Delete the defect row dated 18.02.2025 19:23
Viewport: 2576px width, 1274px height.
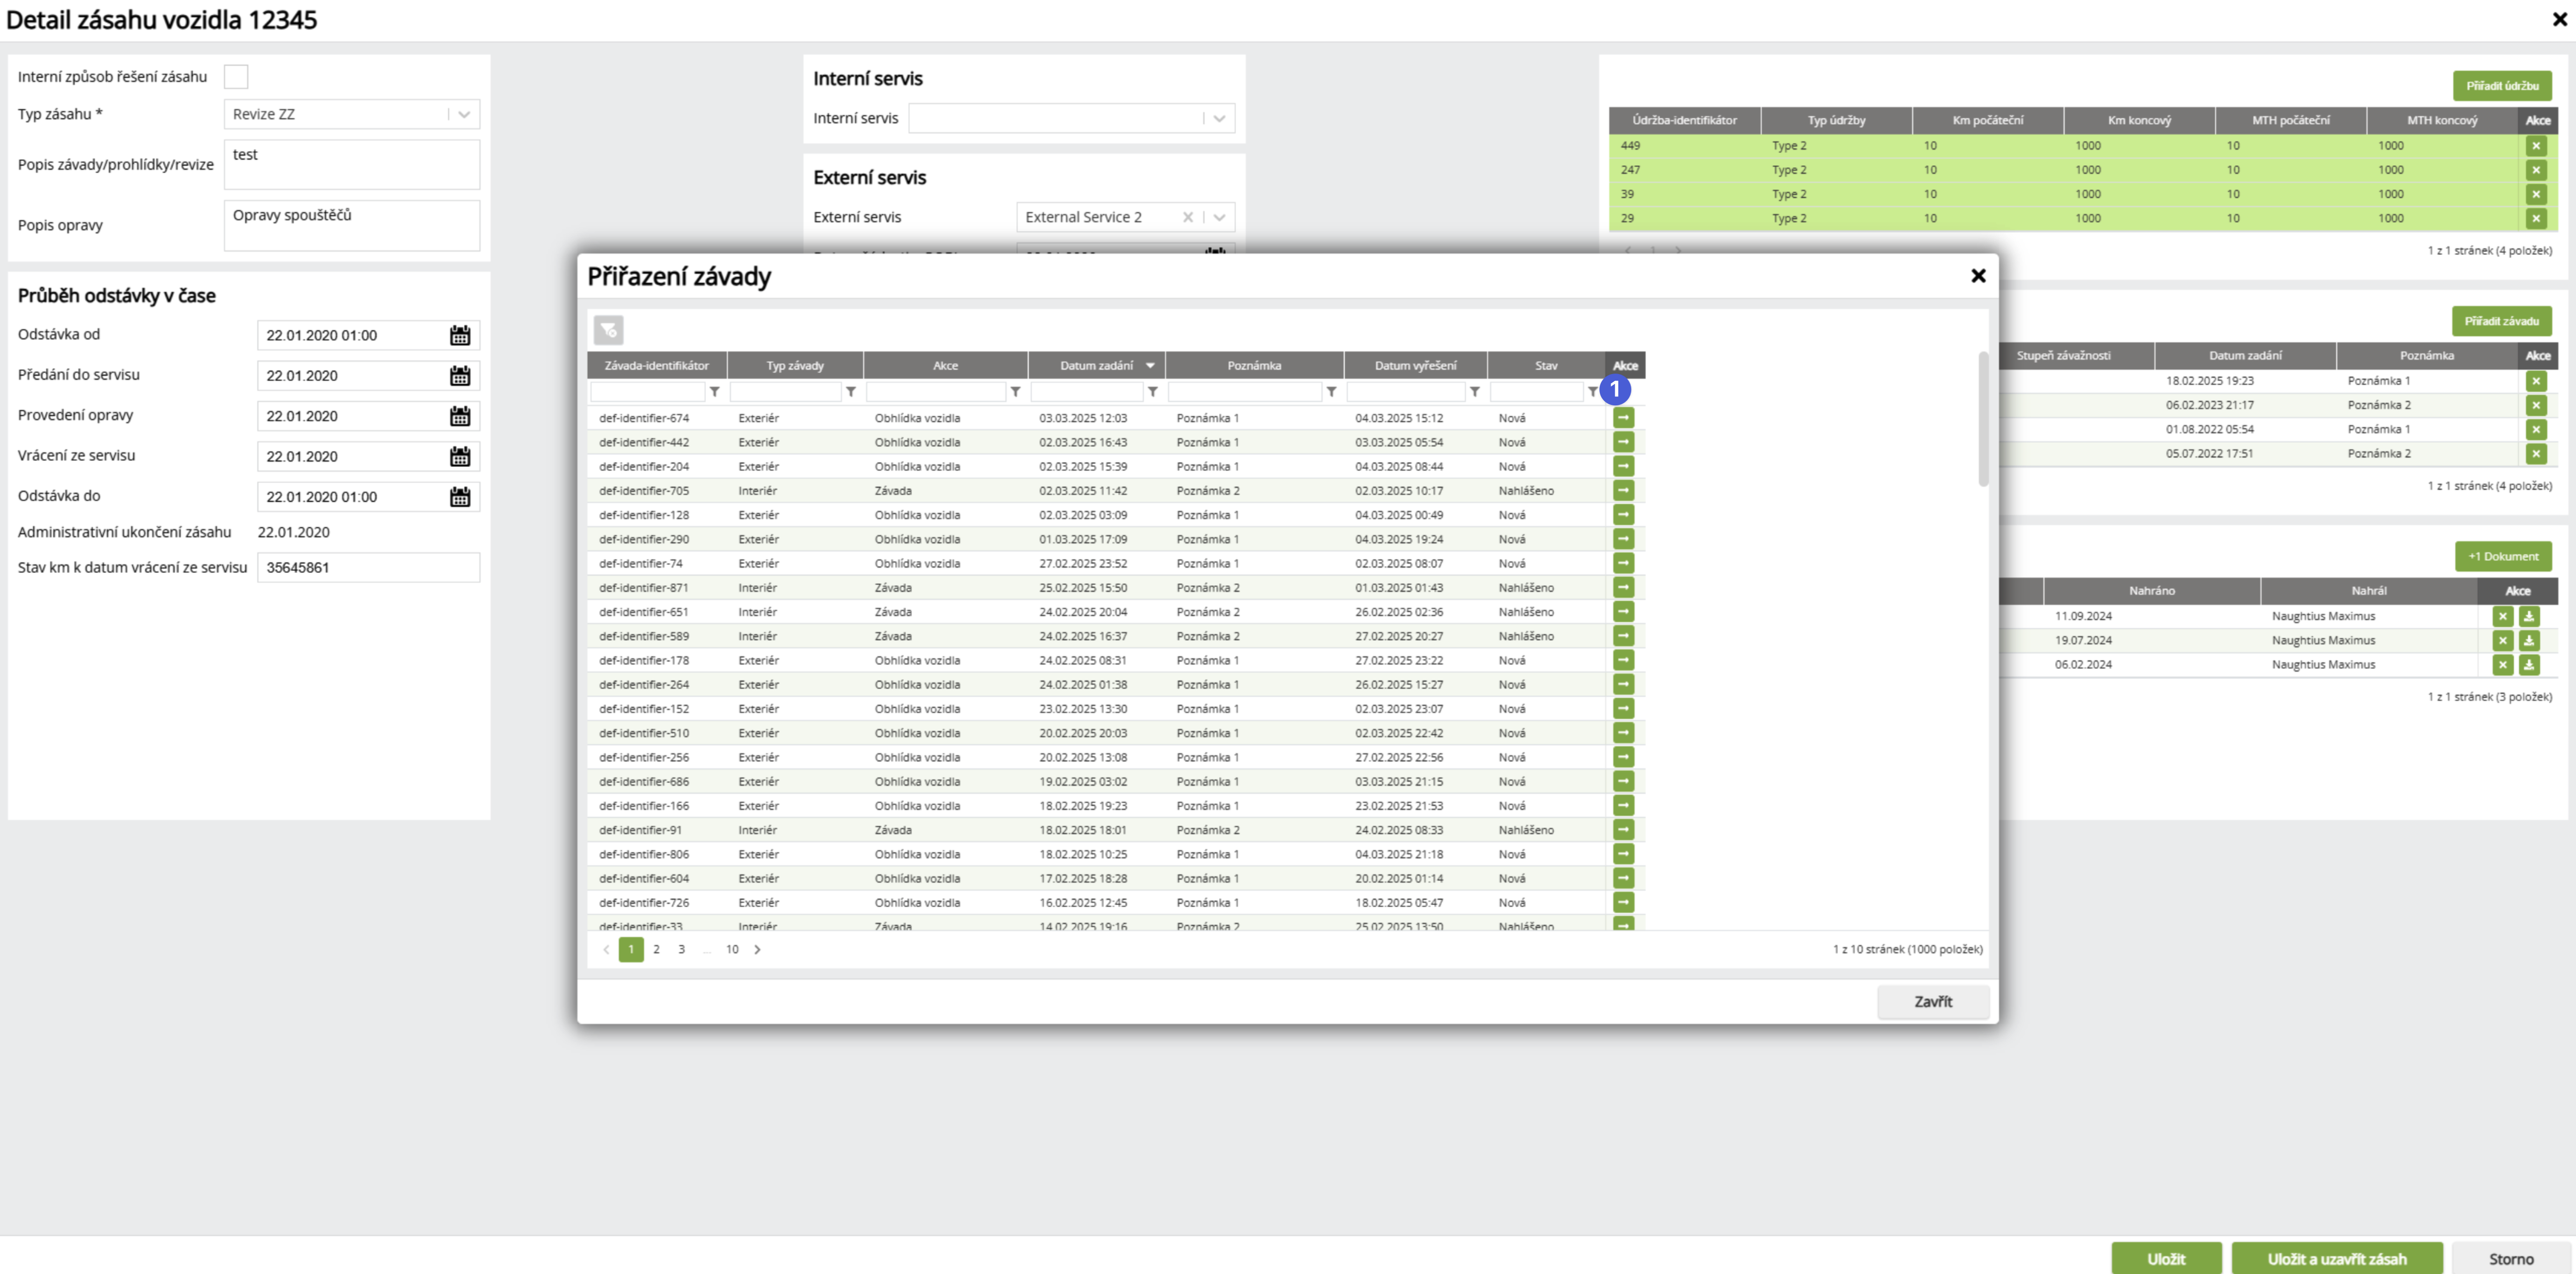(2535, 381)
